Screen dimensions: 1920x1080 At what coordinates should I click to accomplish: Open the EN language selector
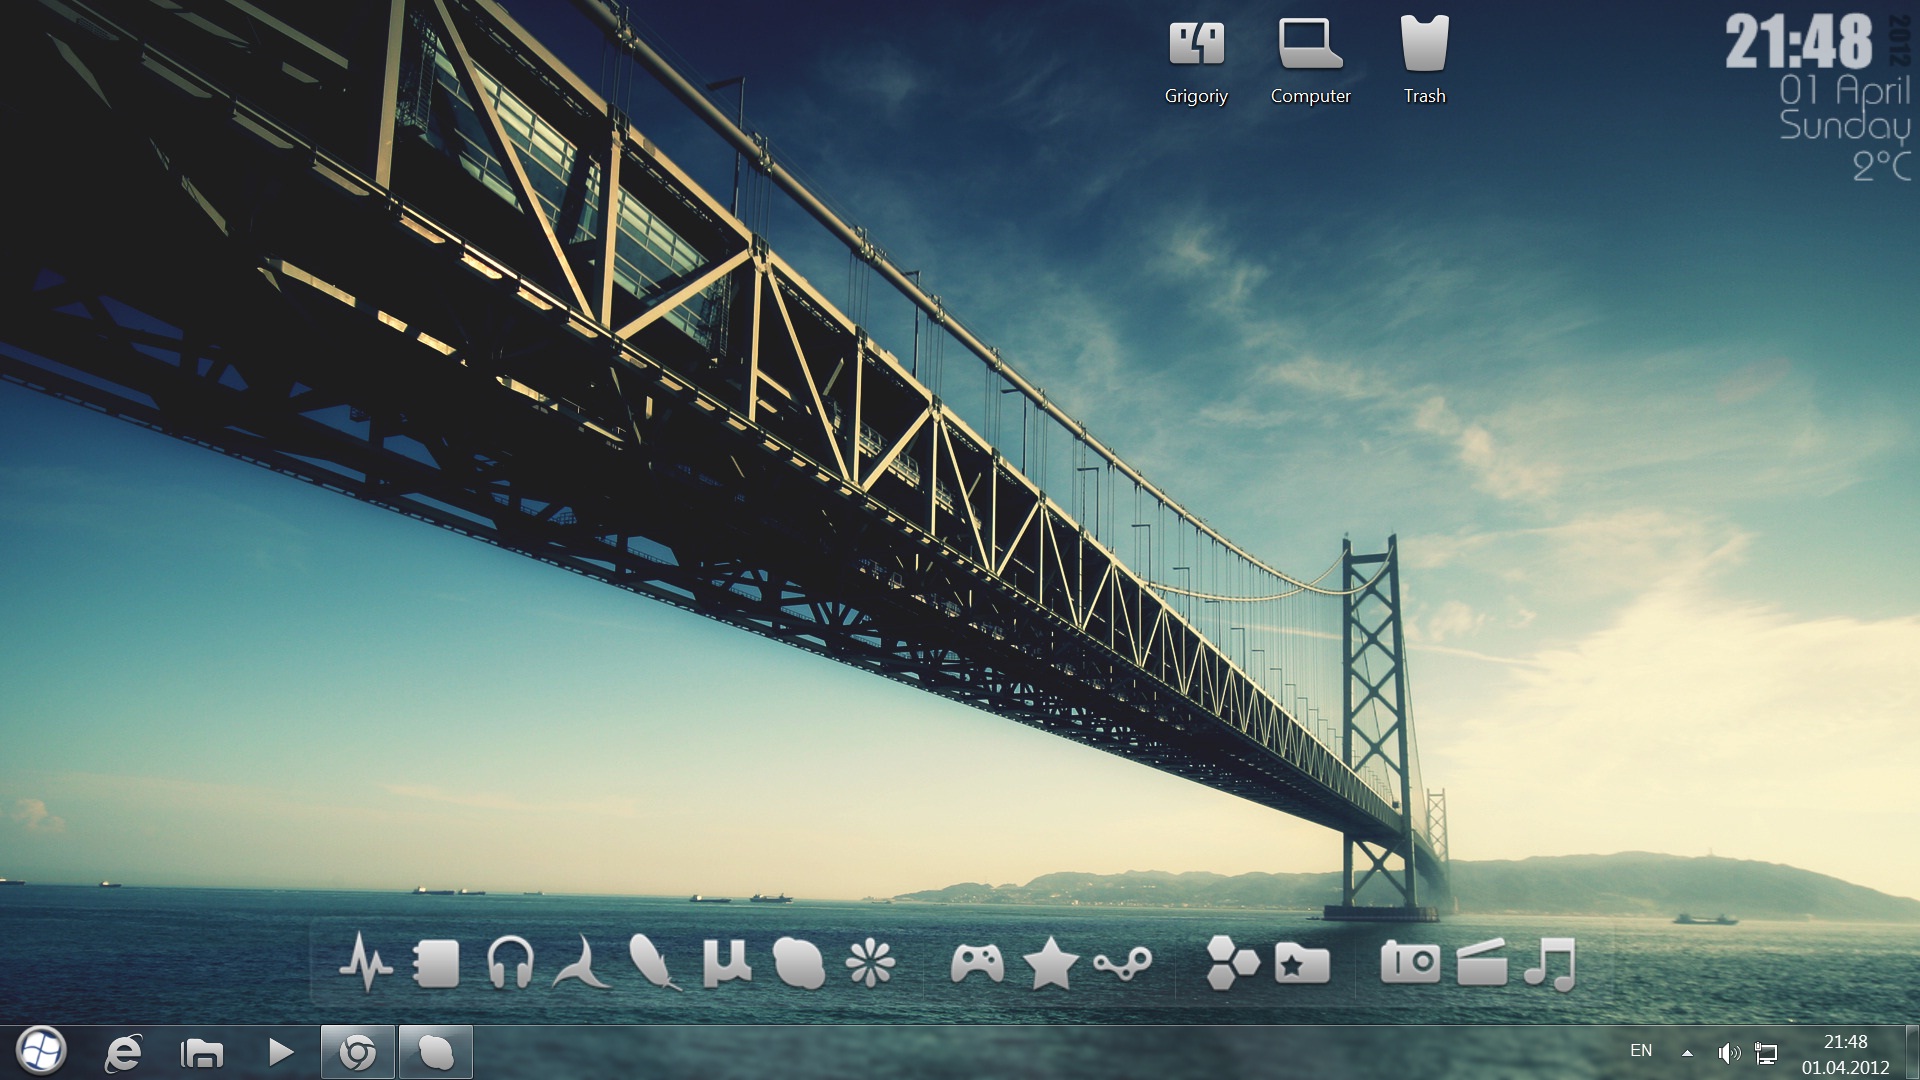[x=1641, y=1050]
